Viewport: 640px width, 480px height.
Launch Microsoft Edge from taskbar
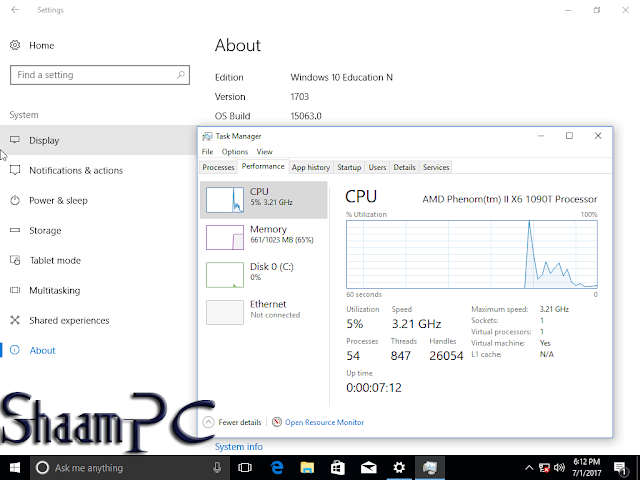[277, 468]
